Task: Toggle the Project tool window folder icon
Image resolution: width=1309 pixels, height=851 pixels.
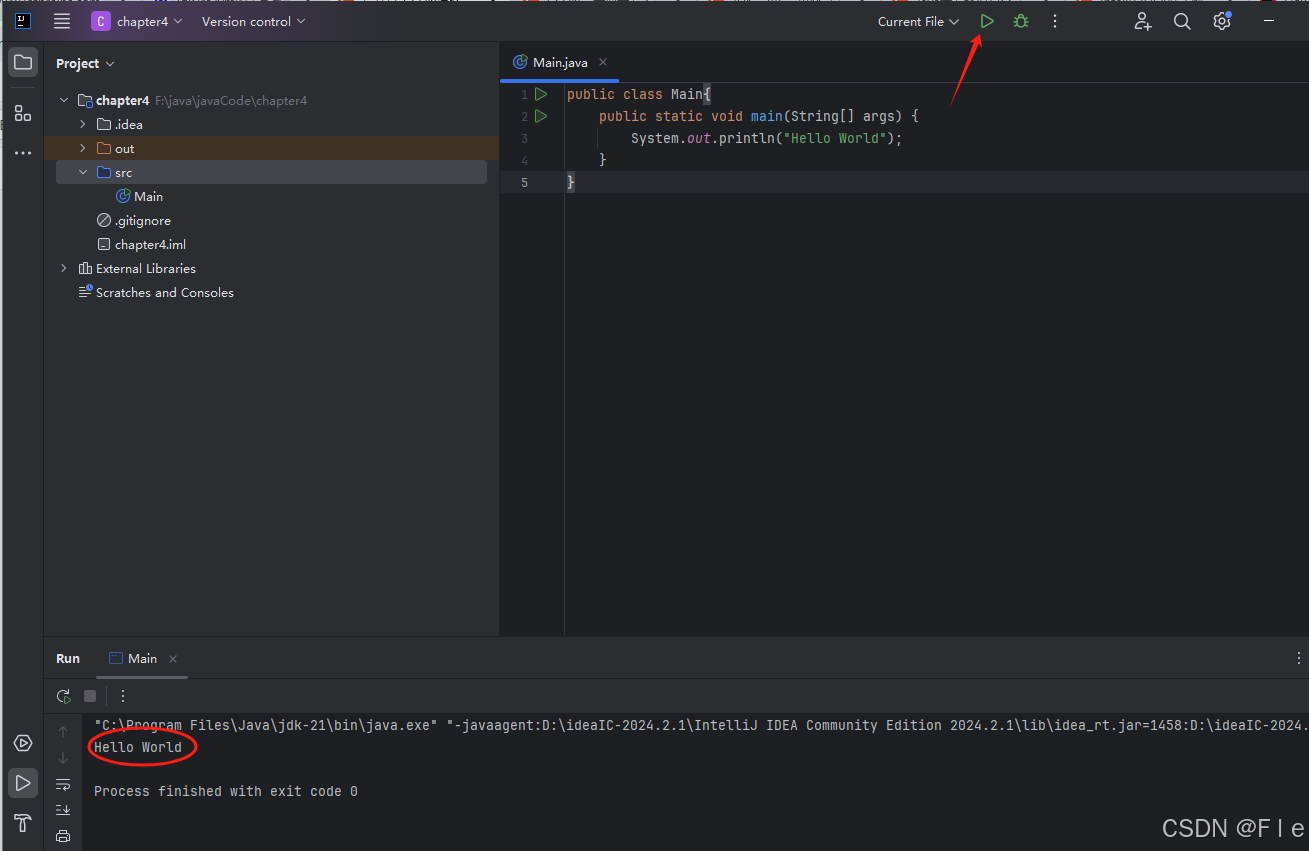Action: point(23,62)
